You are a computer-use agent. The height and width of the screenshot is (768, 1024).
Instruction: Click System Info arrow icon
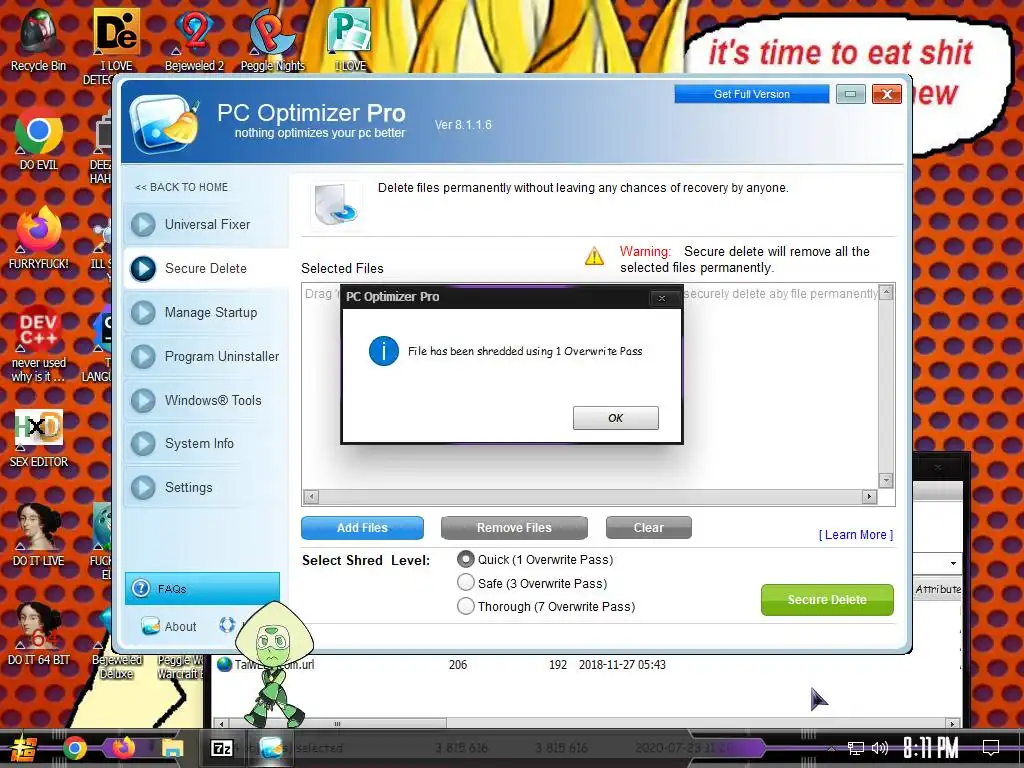pos(143,444)
